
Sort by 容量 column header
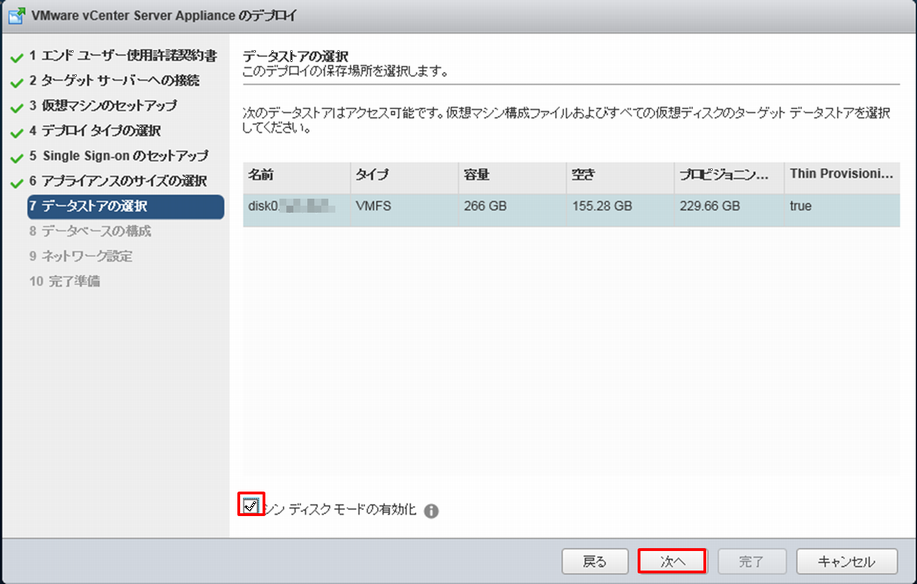[x=511, y=175]
